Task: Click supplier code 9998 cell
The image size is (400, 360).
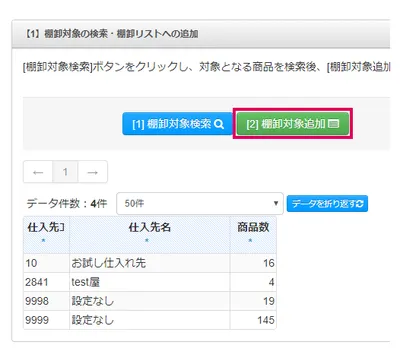Action: pyautogui.click(x=46, y=301)
